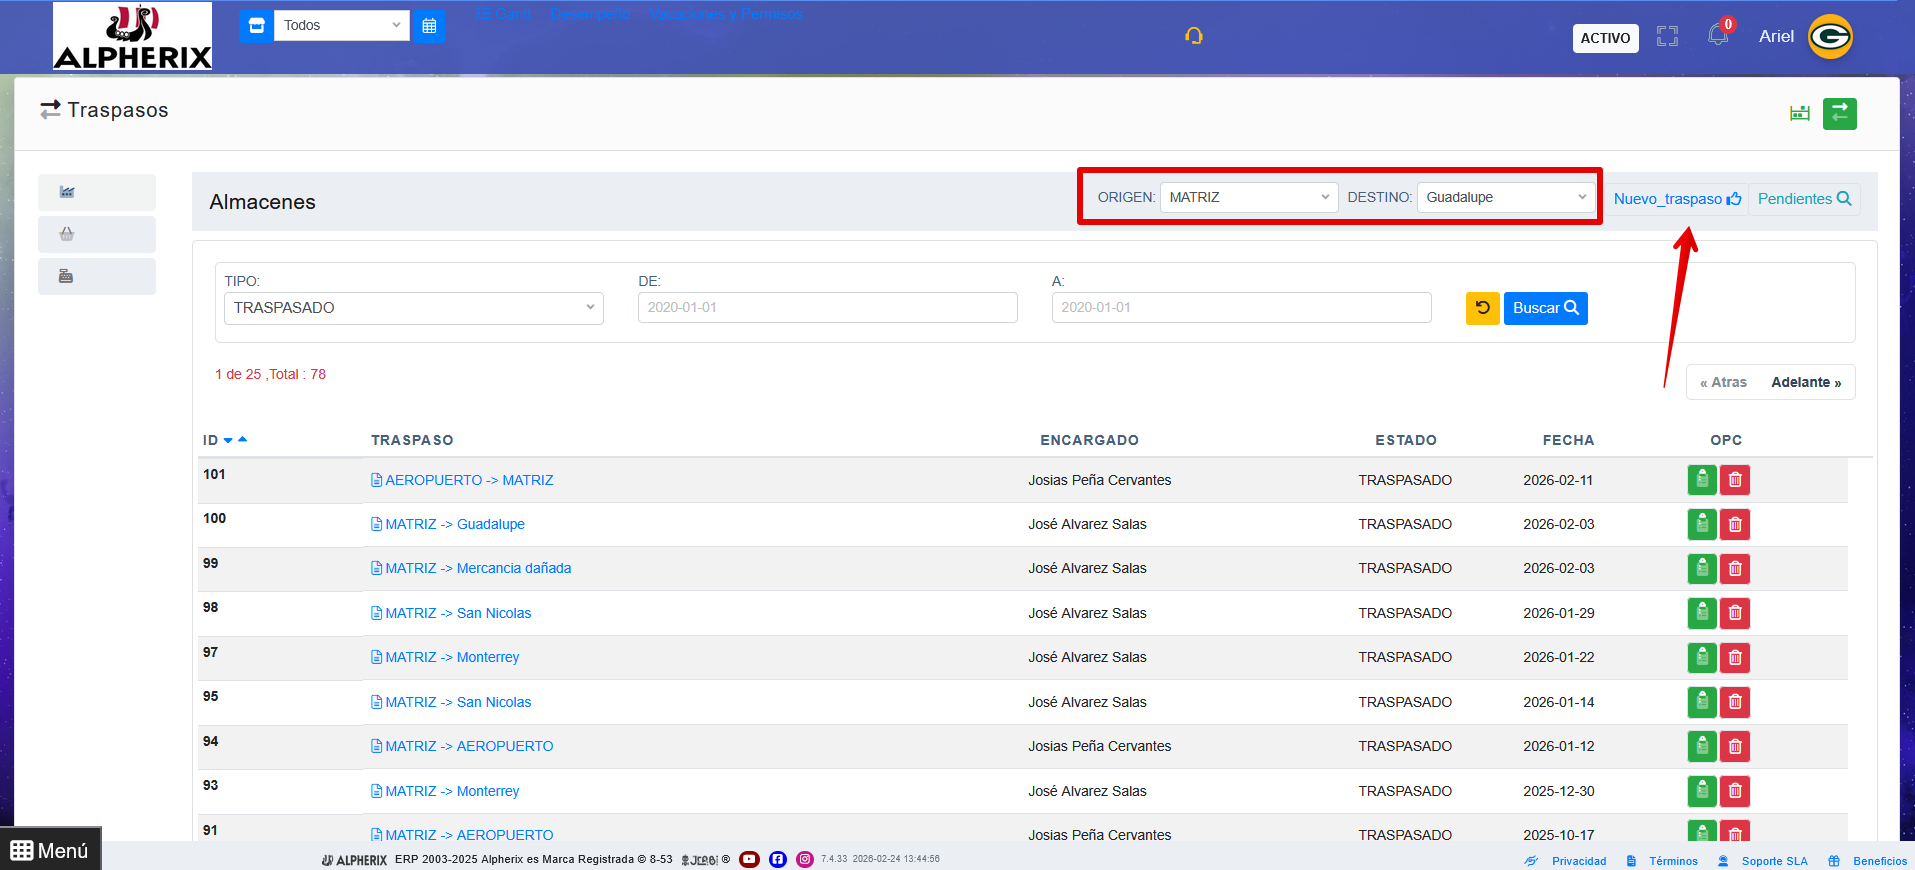This screenshot has width=1915, height=870.
Task: Open the blue calendar icon in header
Action: coord(429,26)
